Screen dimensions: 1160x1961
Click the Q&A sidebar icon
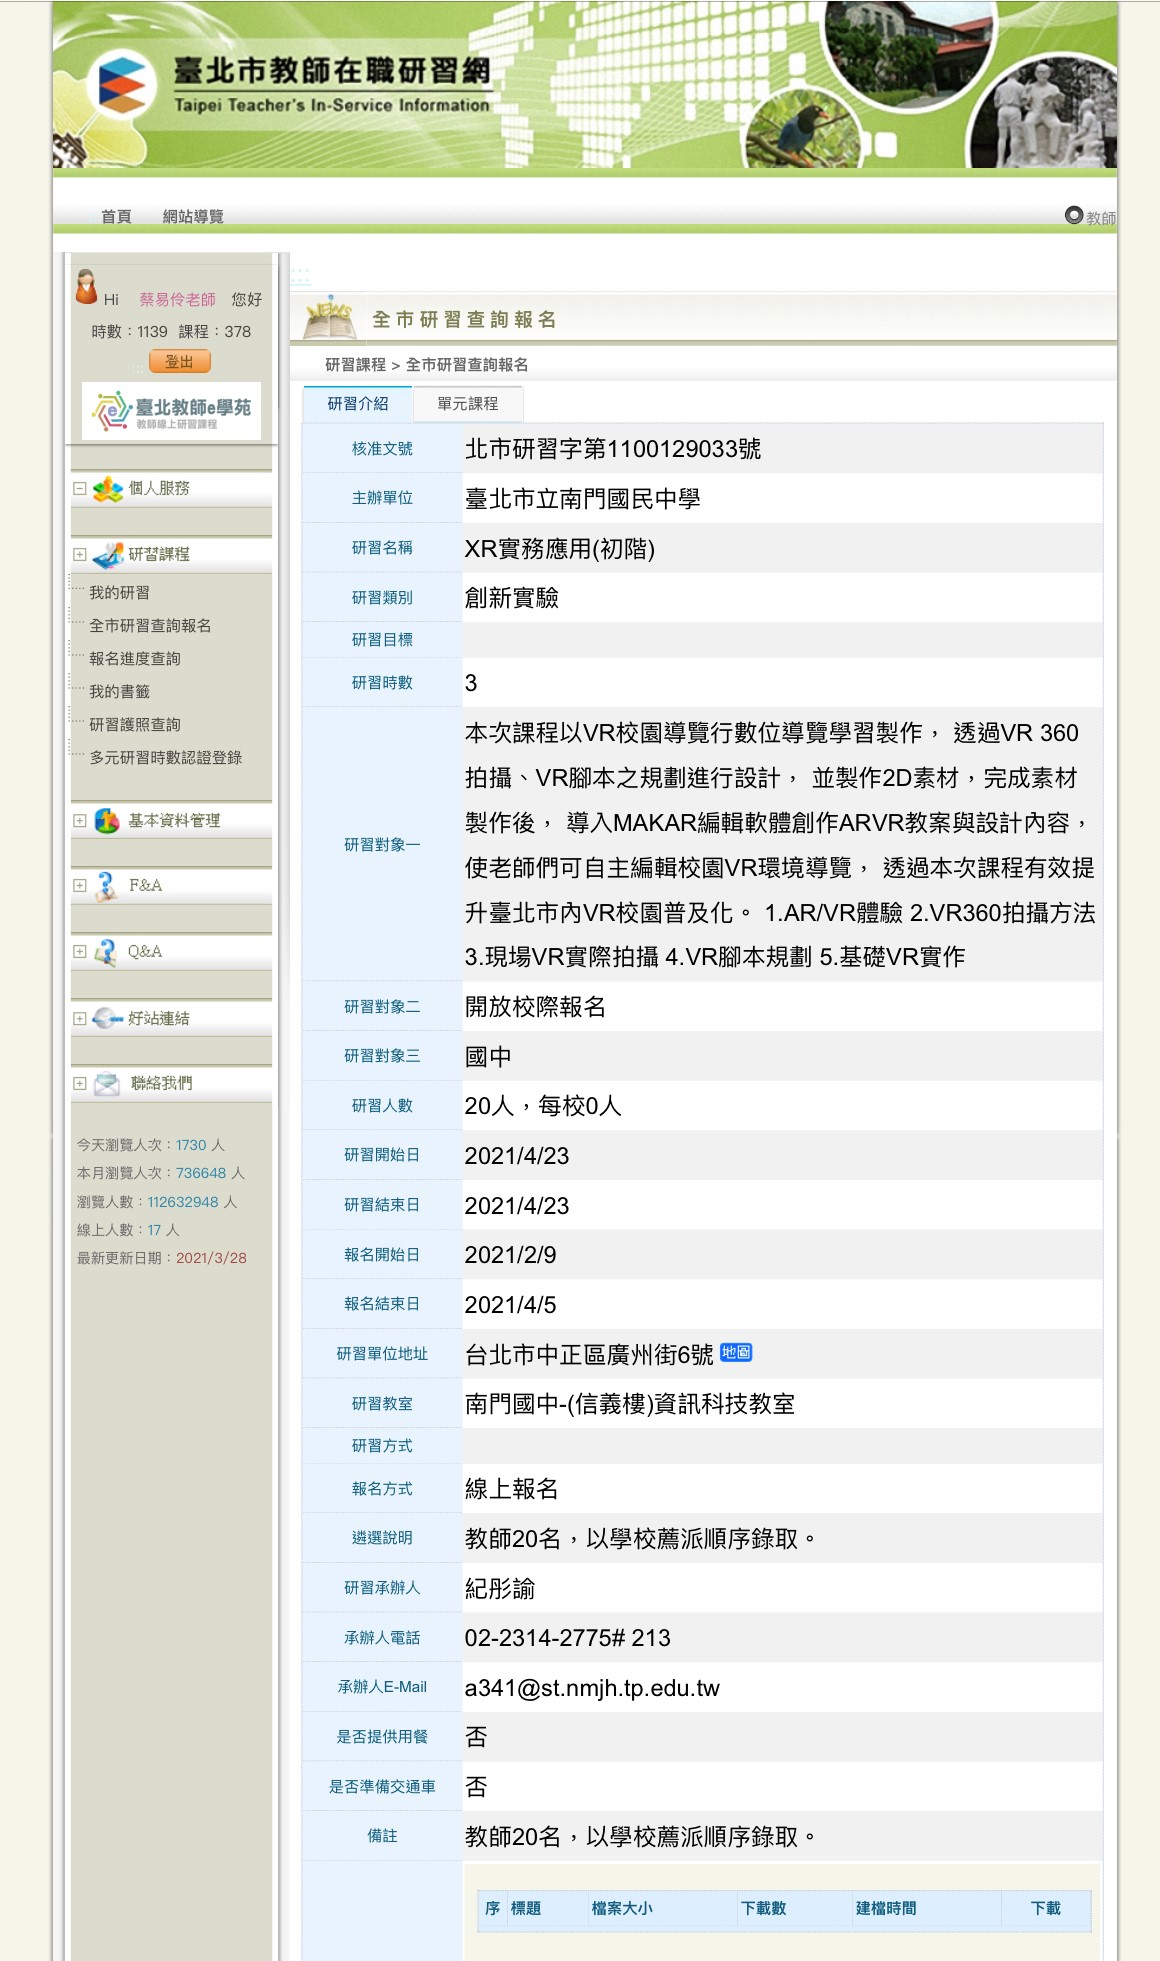[x=107, y=952]
